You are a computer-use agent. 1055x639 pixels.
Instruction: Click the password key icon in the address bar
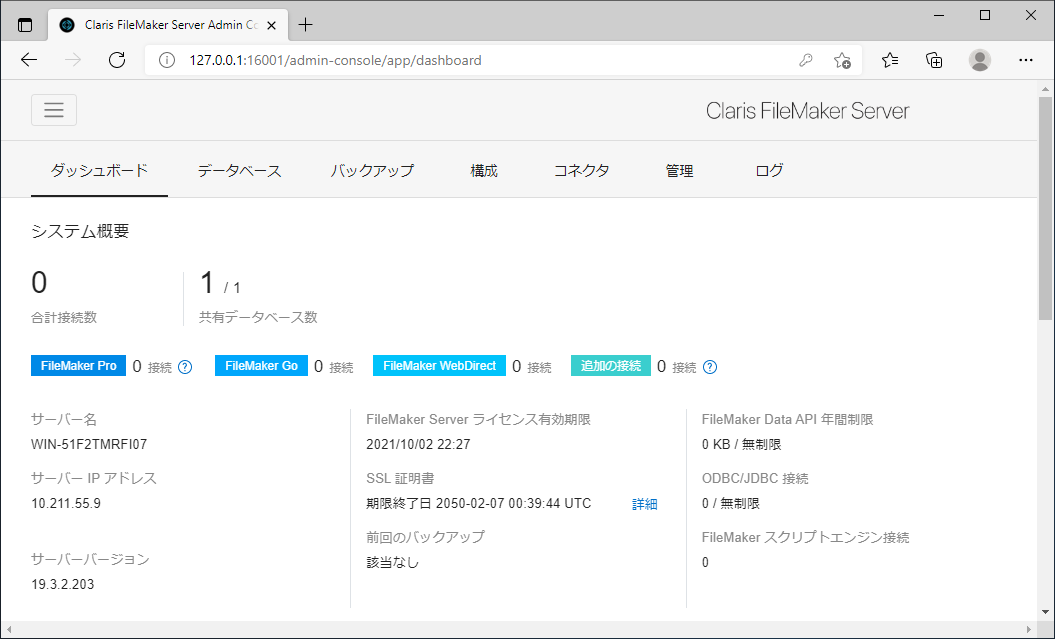pyautogui.click(x=806, y=60)
